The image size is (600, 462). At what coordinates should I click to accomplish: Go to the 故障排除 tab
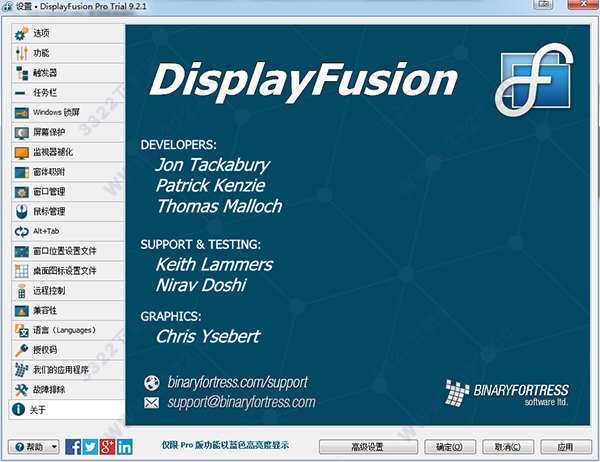pyautogui.click(x=68, y=390)
